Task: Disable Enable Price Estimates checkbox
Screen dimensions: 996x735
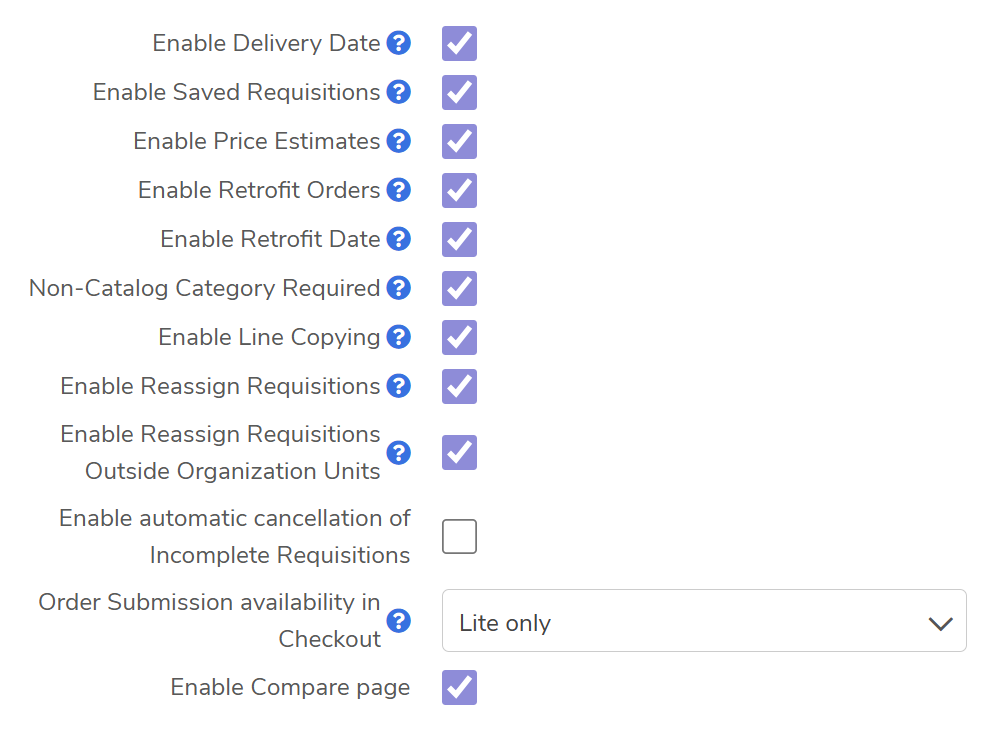Action: coord(459,141)
